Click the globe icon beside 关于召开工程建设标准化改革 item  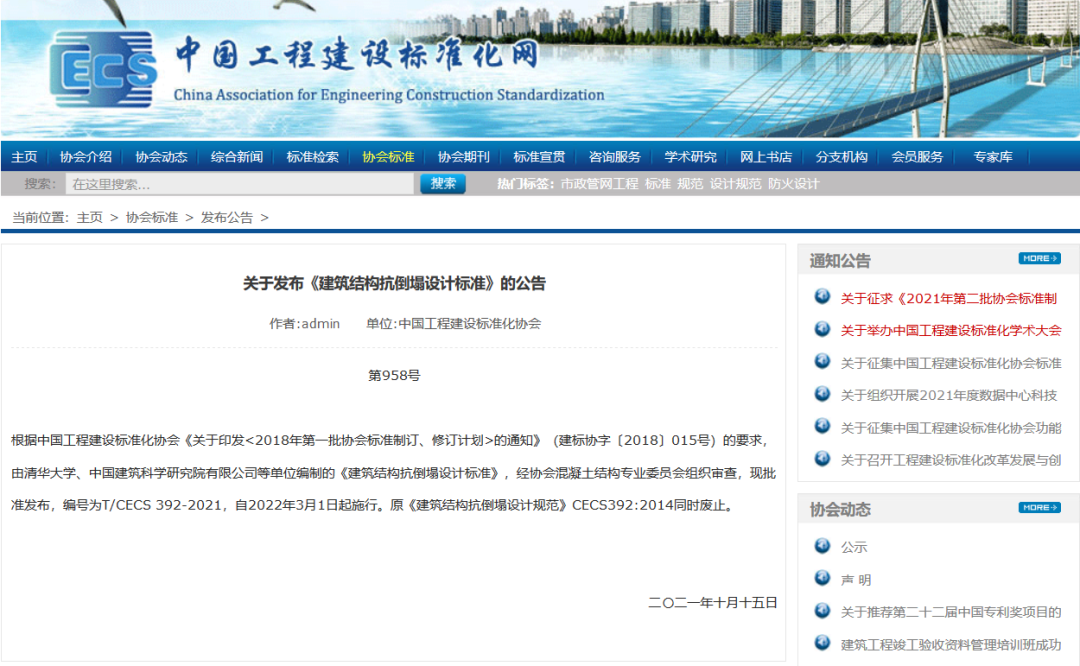(x=822, y=459)
